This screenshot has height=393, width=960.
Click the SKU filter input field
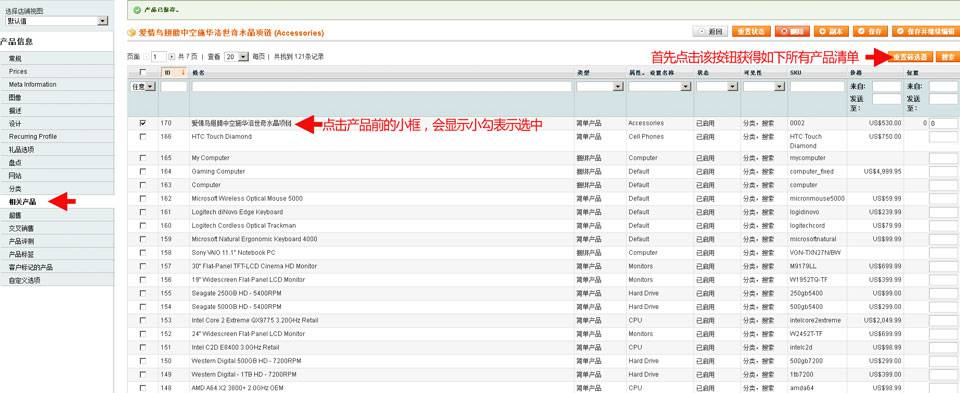817,87
